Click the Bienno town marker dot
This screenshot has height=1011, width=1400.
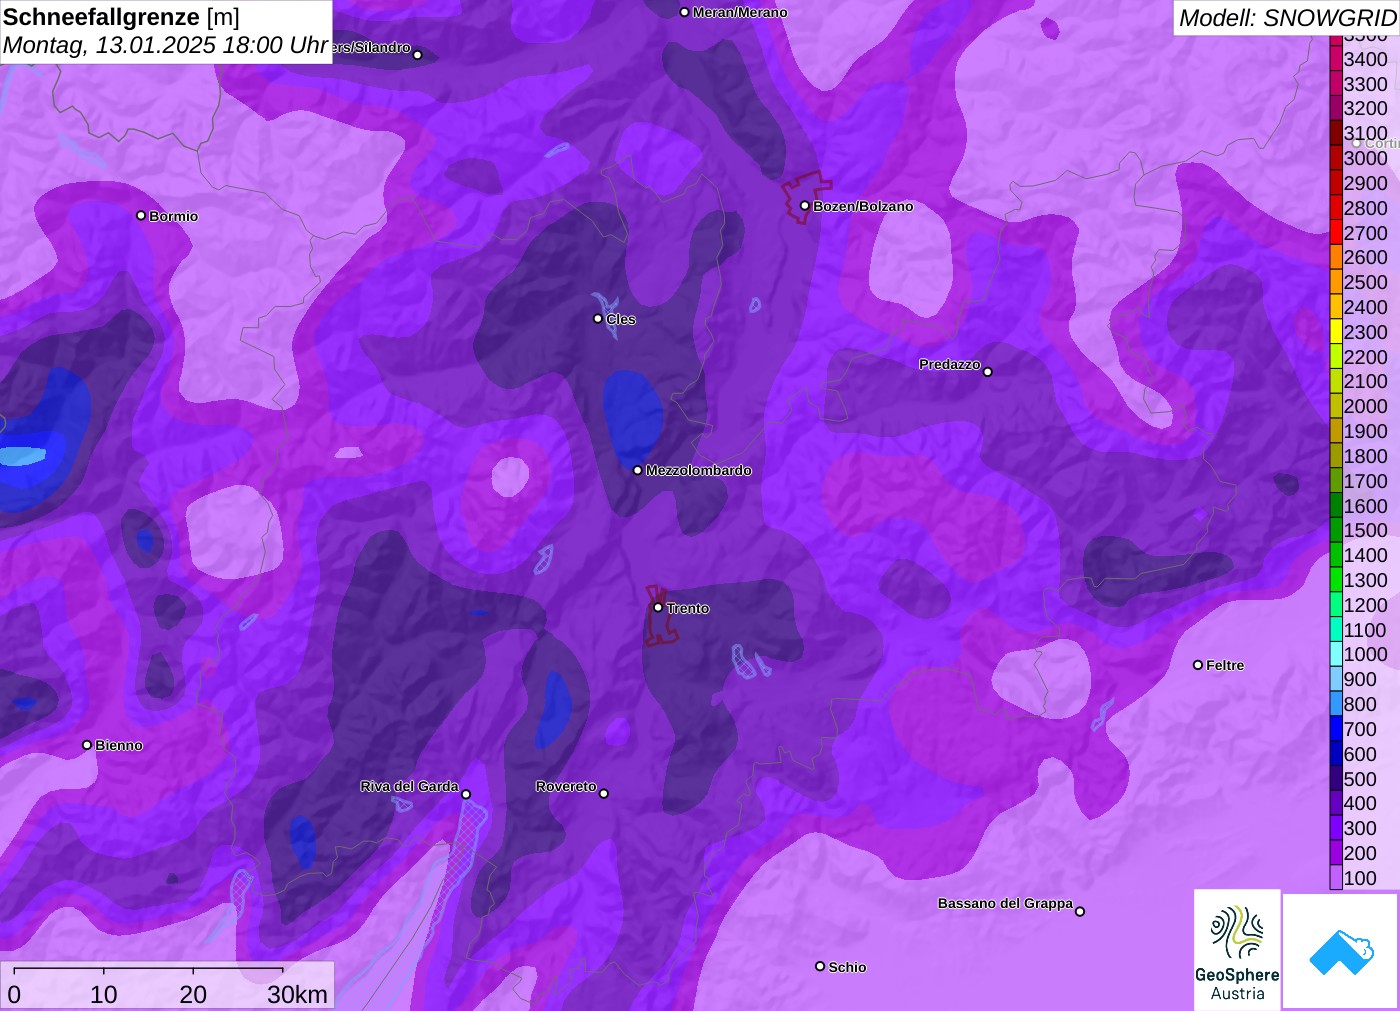87,745
